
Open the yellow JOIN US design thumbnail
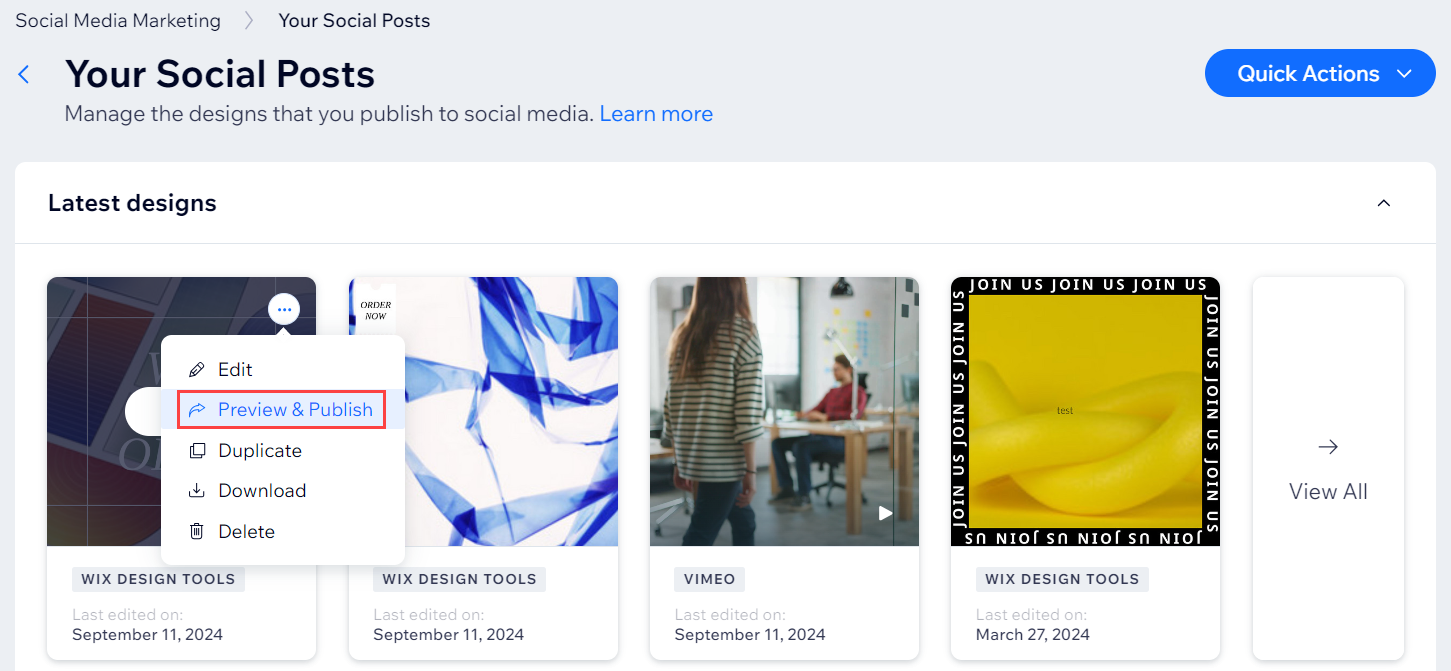click(1085, 412)
